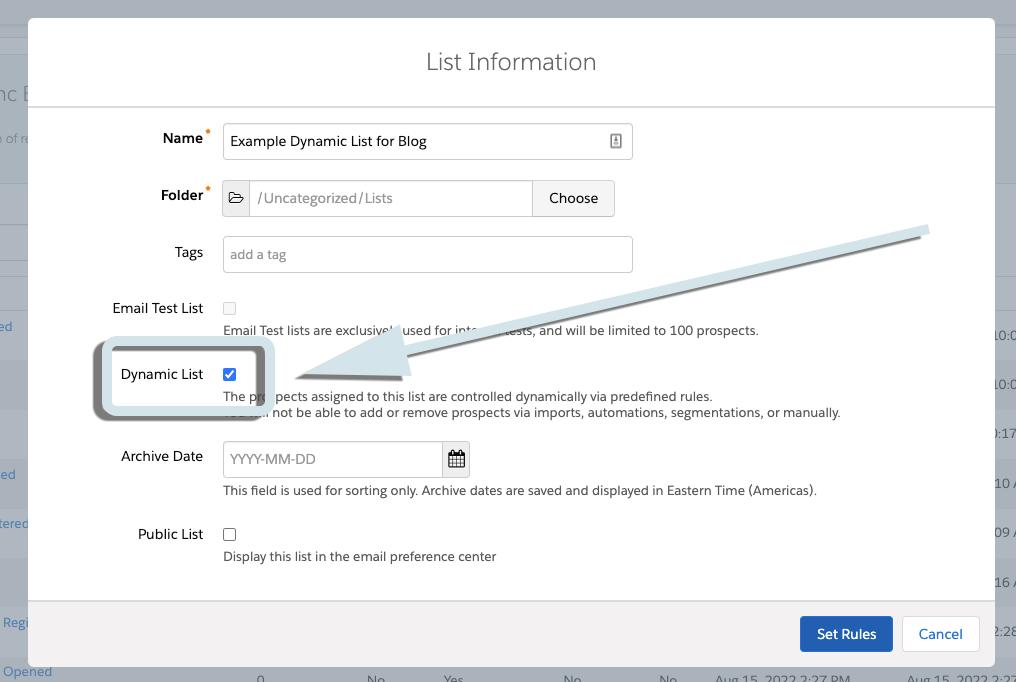This screenshot has height=682, width=1016.
Task: Click the /Uncategorized/Lists folder path field
Action: [390, 198]
